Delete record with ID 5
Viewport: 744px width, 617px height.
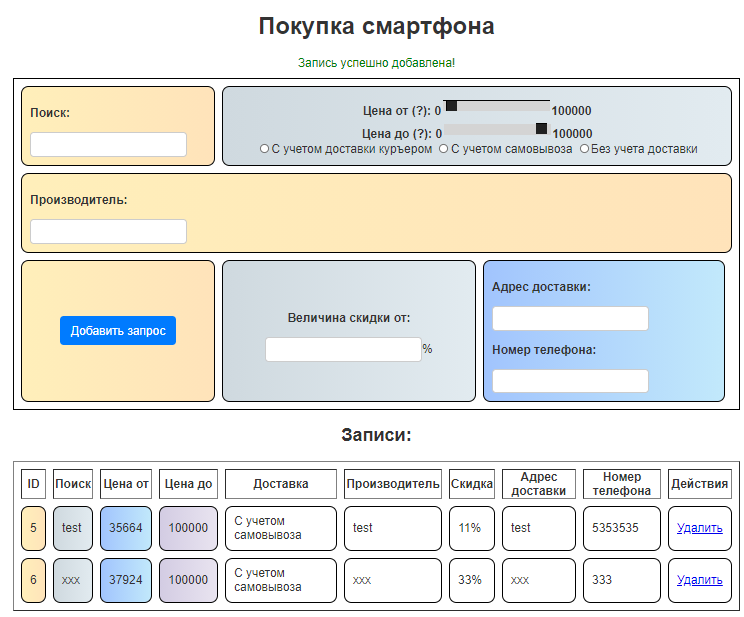point(699,528)
